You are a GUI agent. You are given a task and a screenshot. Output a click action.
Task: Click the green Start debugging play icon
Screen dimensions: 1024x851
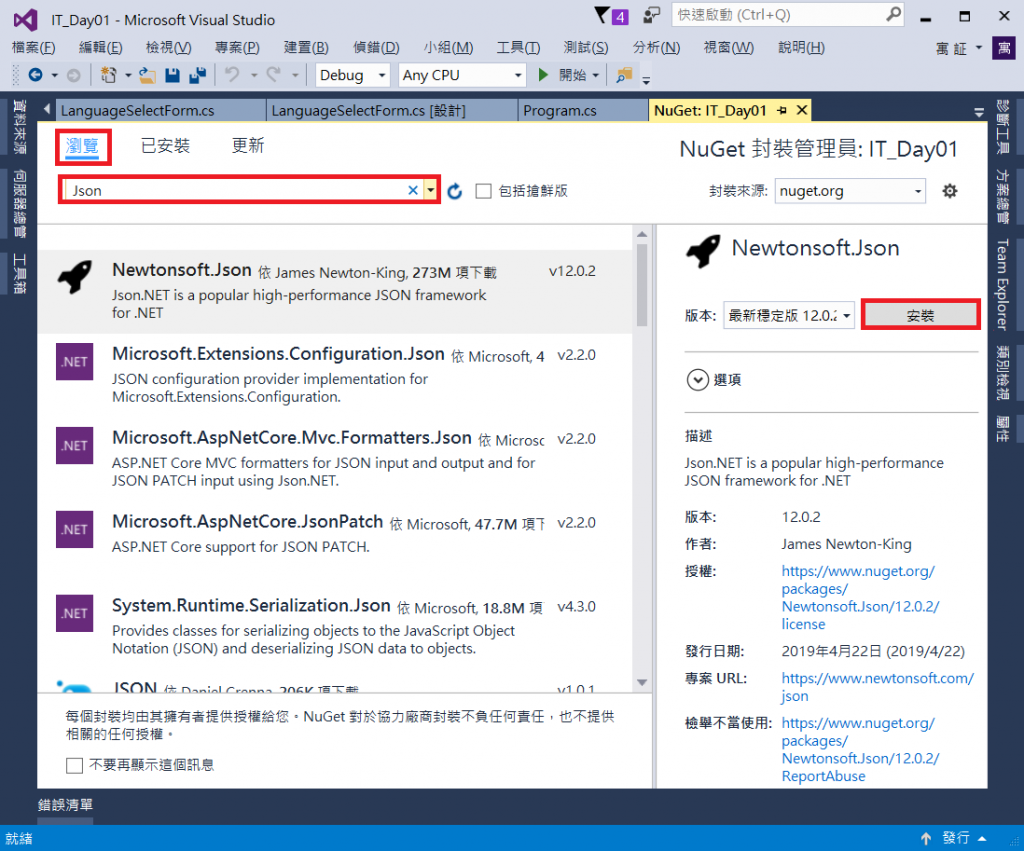coord(543,75)
